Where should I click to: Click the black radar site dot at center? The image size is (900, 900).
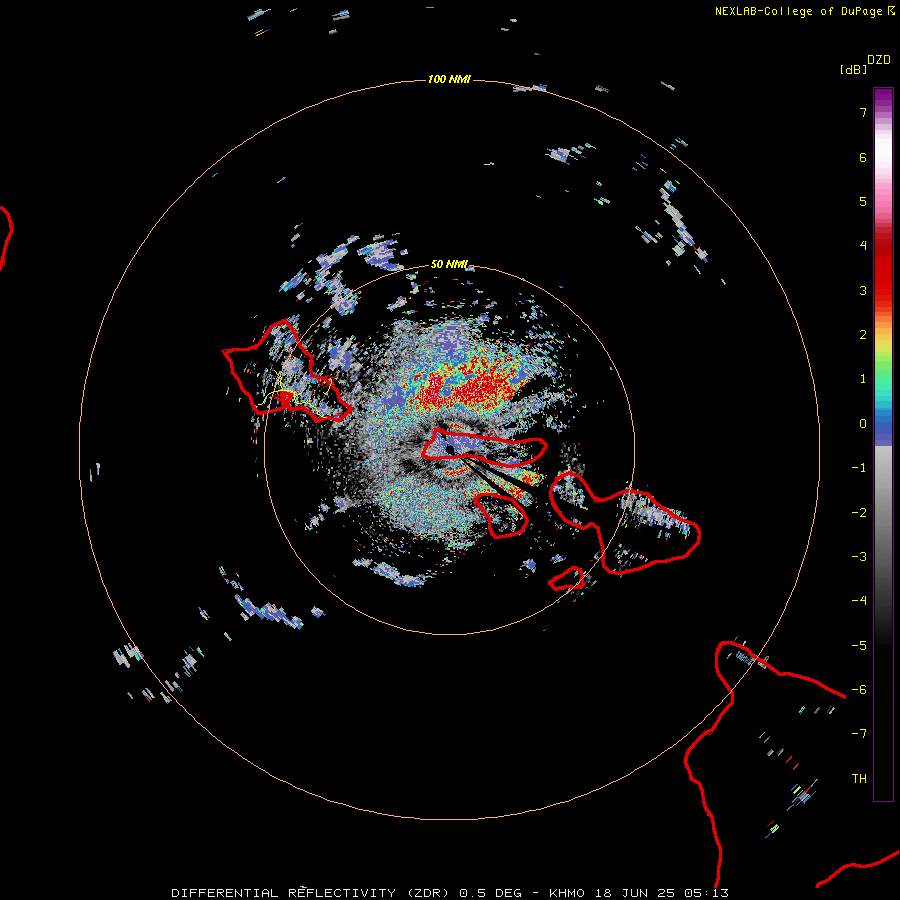tap(450, 449)
